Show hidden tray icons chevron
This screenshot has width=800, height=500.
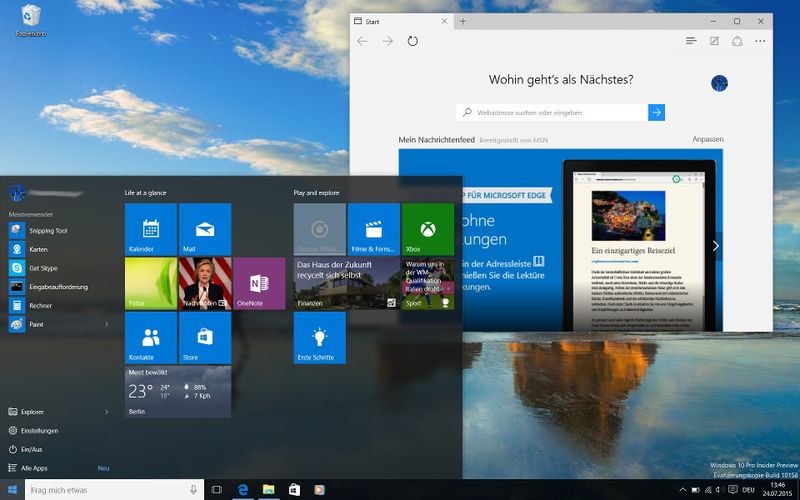coord(682,490)
